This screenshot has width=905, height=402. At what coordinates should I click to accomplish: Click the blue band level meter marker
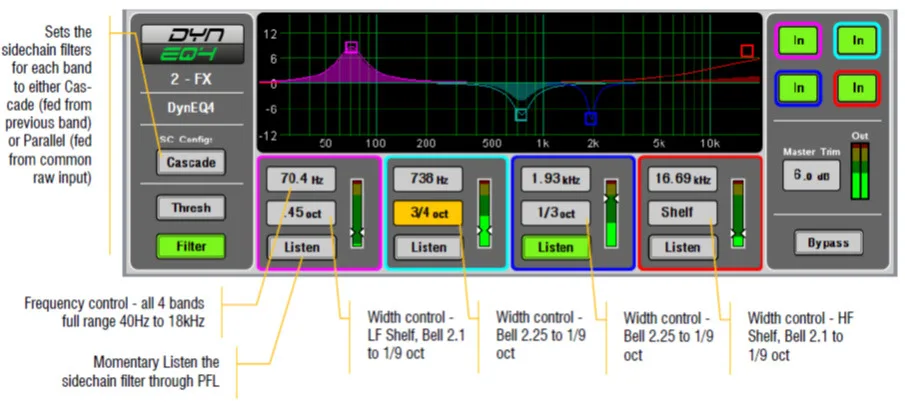[612, 198]
